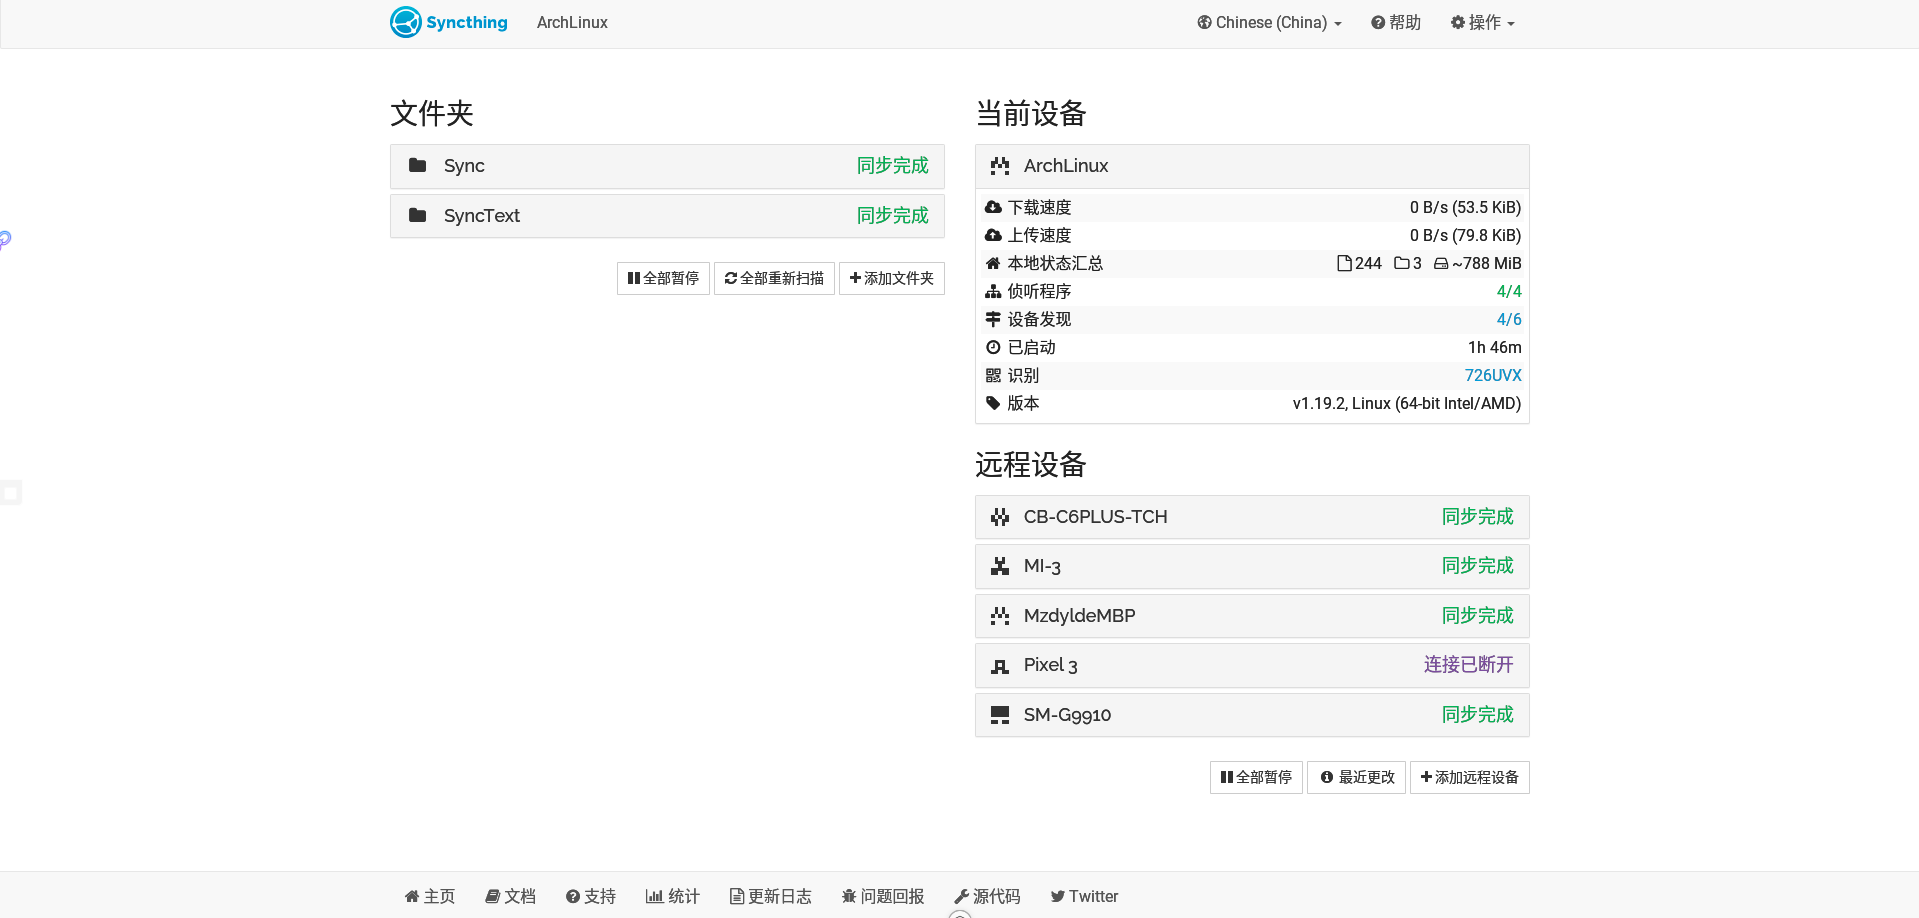Click 添加远程设备 add remote device button
Image resolution: width=1919 pixels, height=918 pixels.
coord(1469,777)
